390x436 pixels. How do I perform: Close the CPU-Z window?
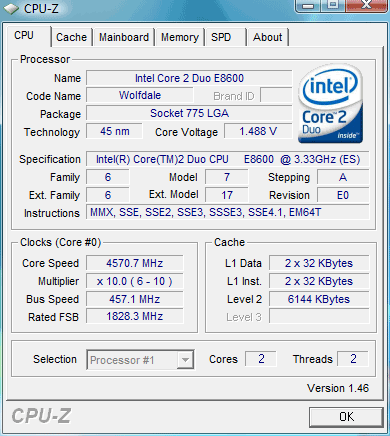[366, 5]
